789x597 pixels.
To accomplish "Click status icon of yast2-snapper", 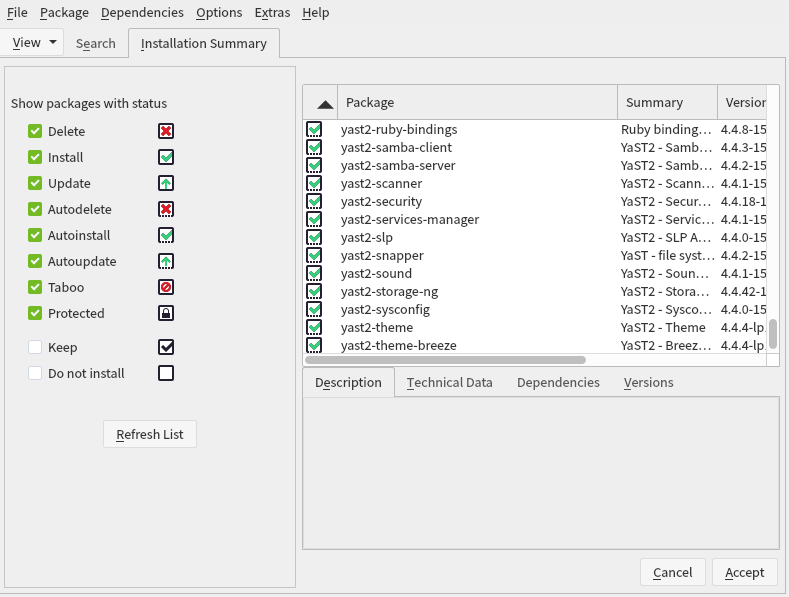I will click(x=314, y=255).
